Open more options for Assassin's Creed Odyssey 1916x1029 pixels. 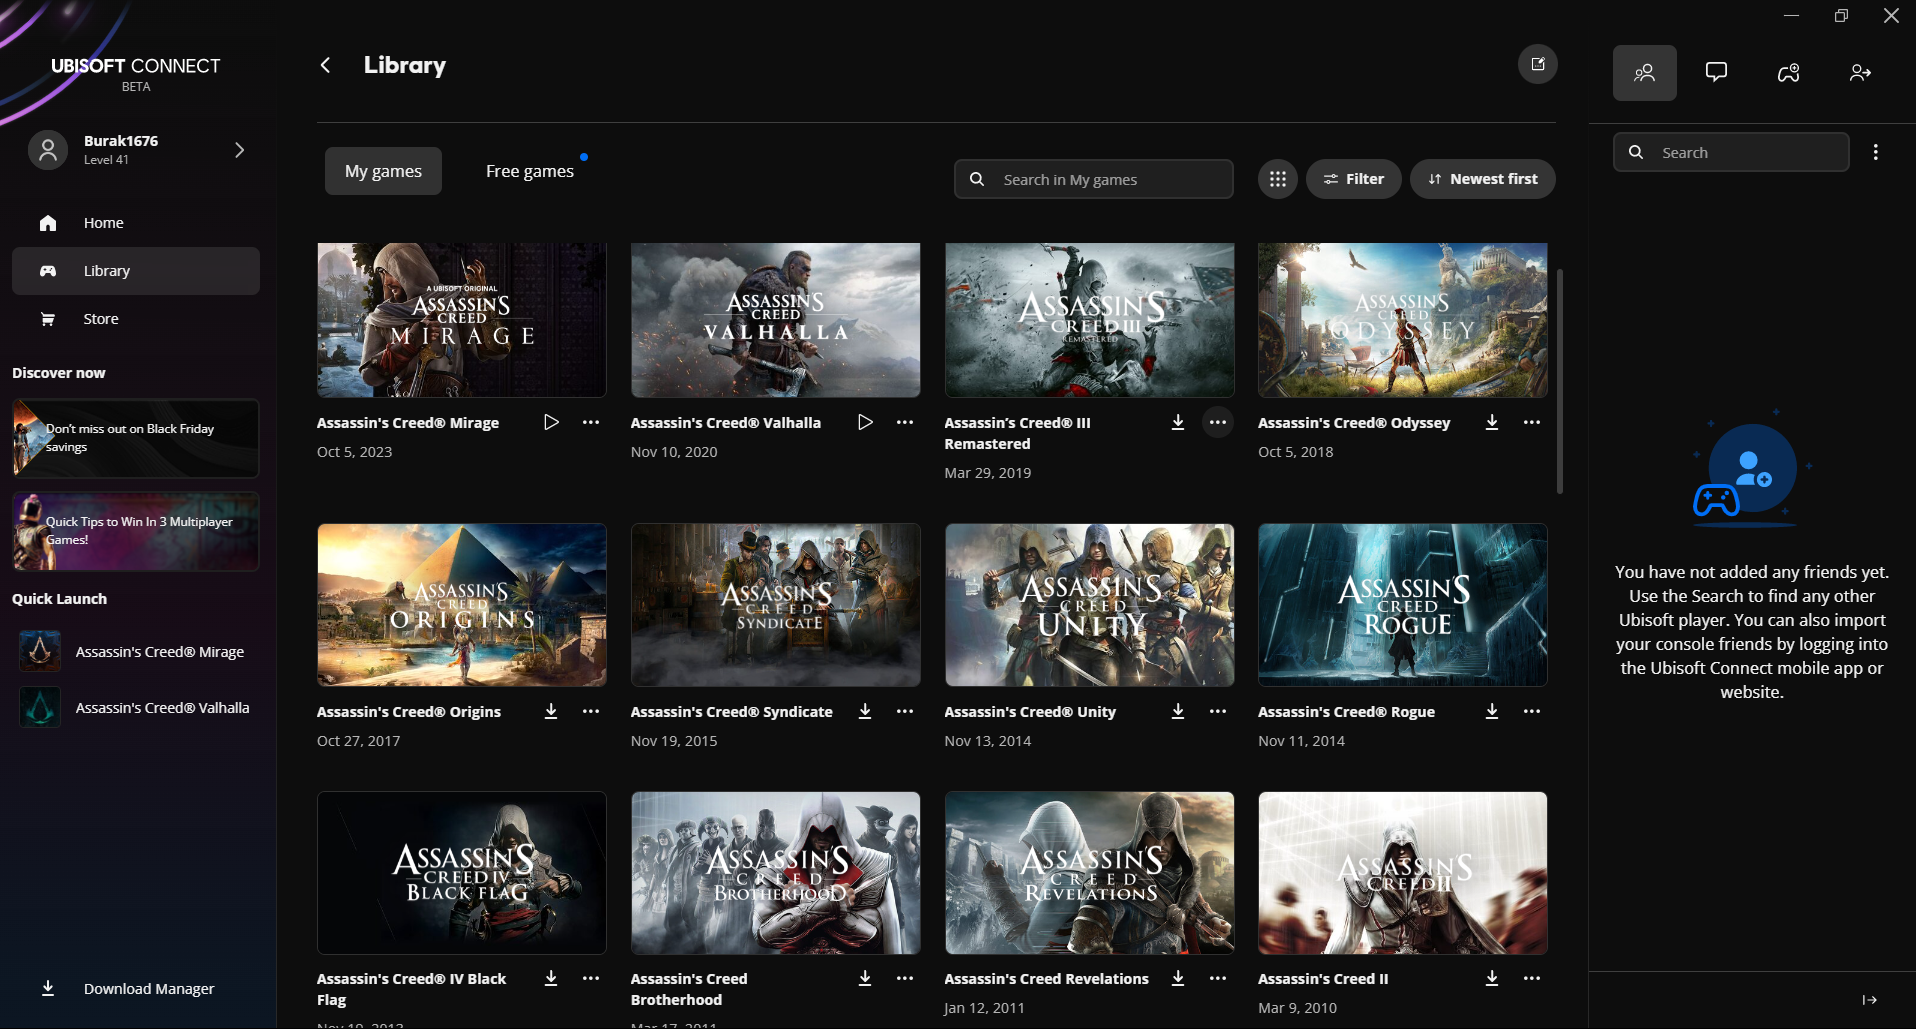coord(1532,422)
